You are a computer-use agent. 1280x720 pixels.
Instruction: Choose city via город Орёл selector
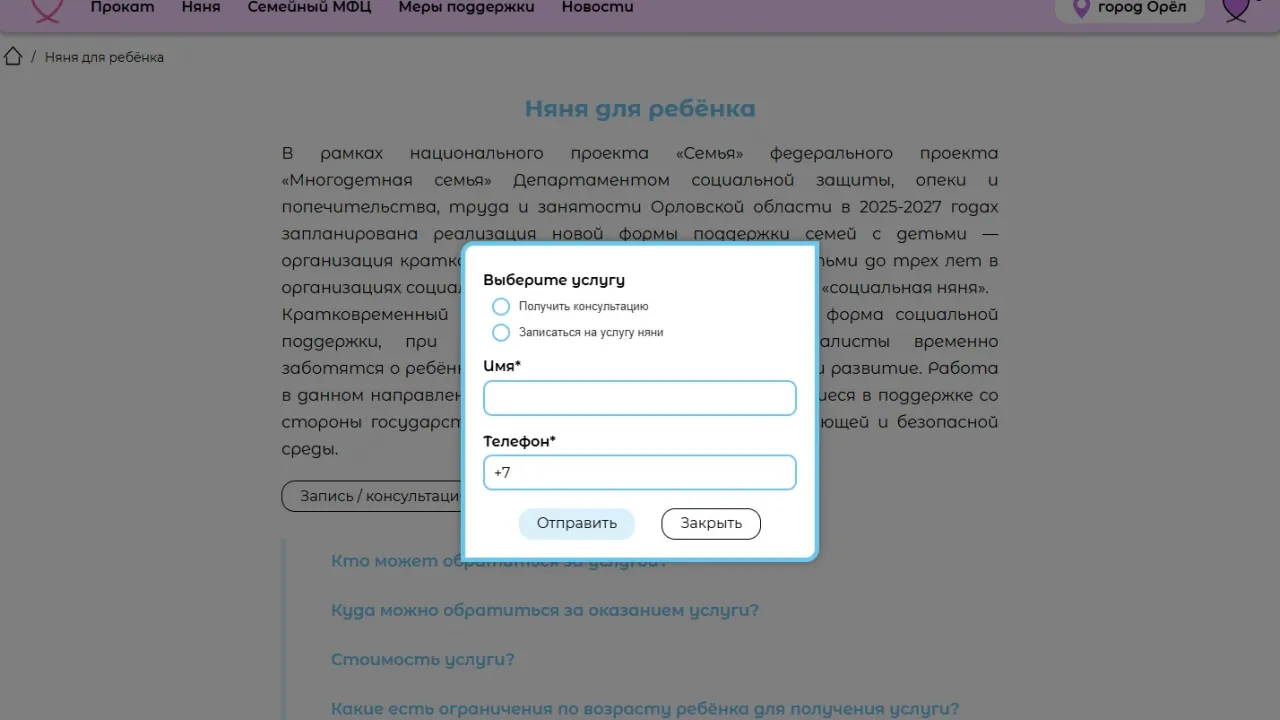click(x=1130, y=8)
